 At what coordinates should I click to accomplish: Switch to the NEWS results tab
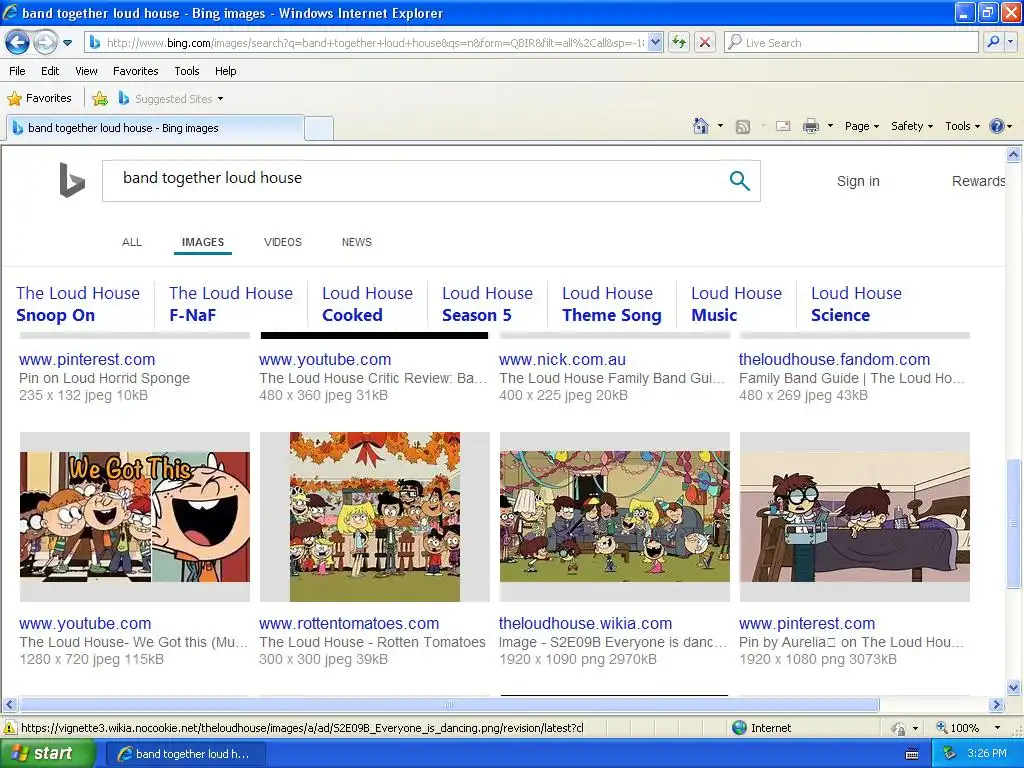click(357, 242)
